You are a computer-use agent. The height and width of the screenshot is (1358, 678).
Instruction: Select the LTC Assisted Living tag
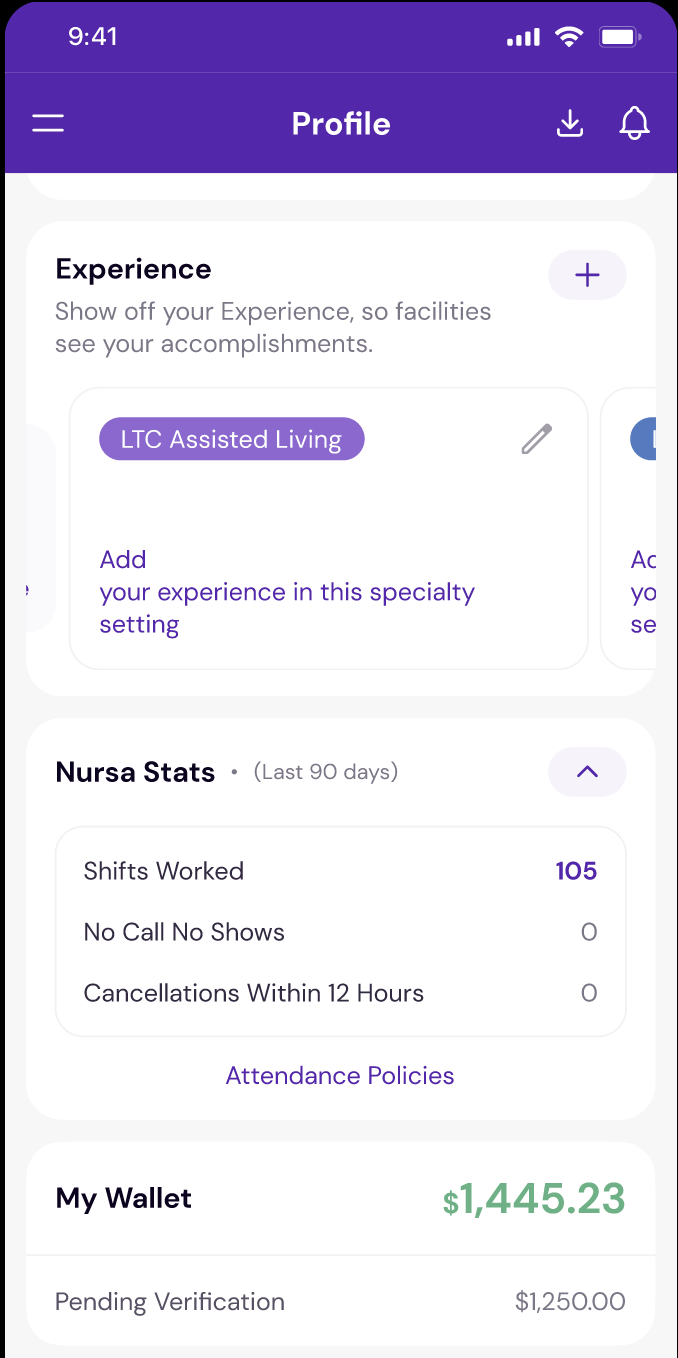point(231,439)
